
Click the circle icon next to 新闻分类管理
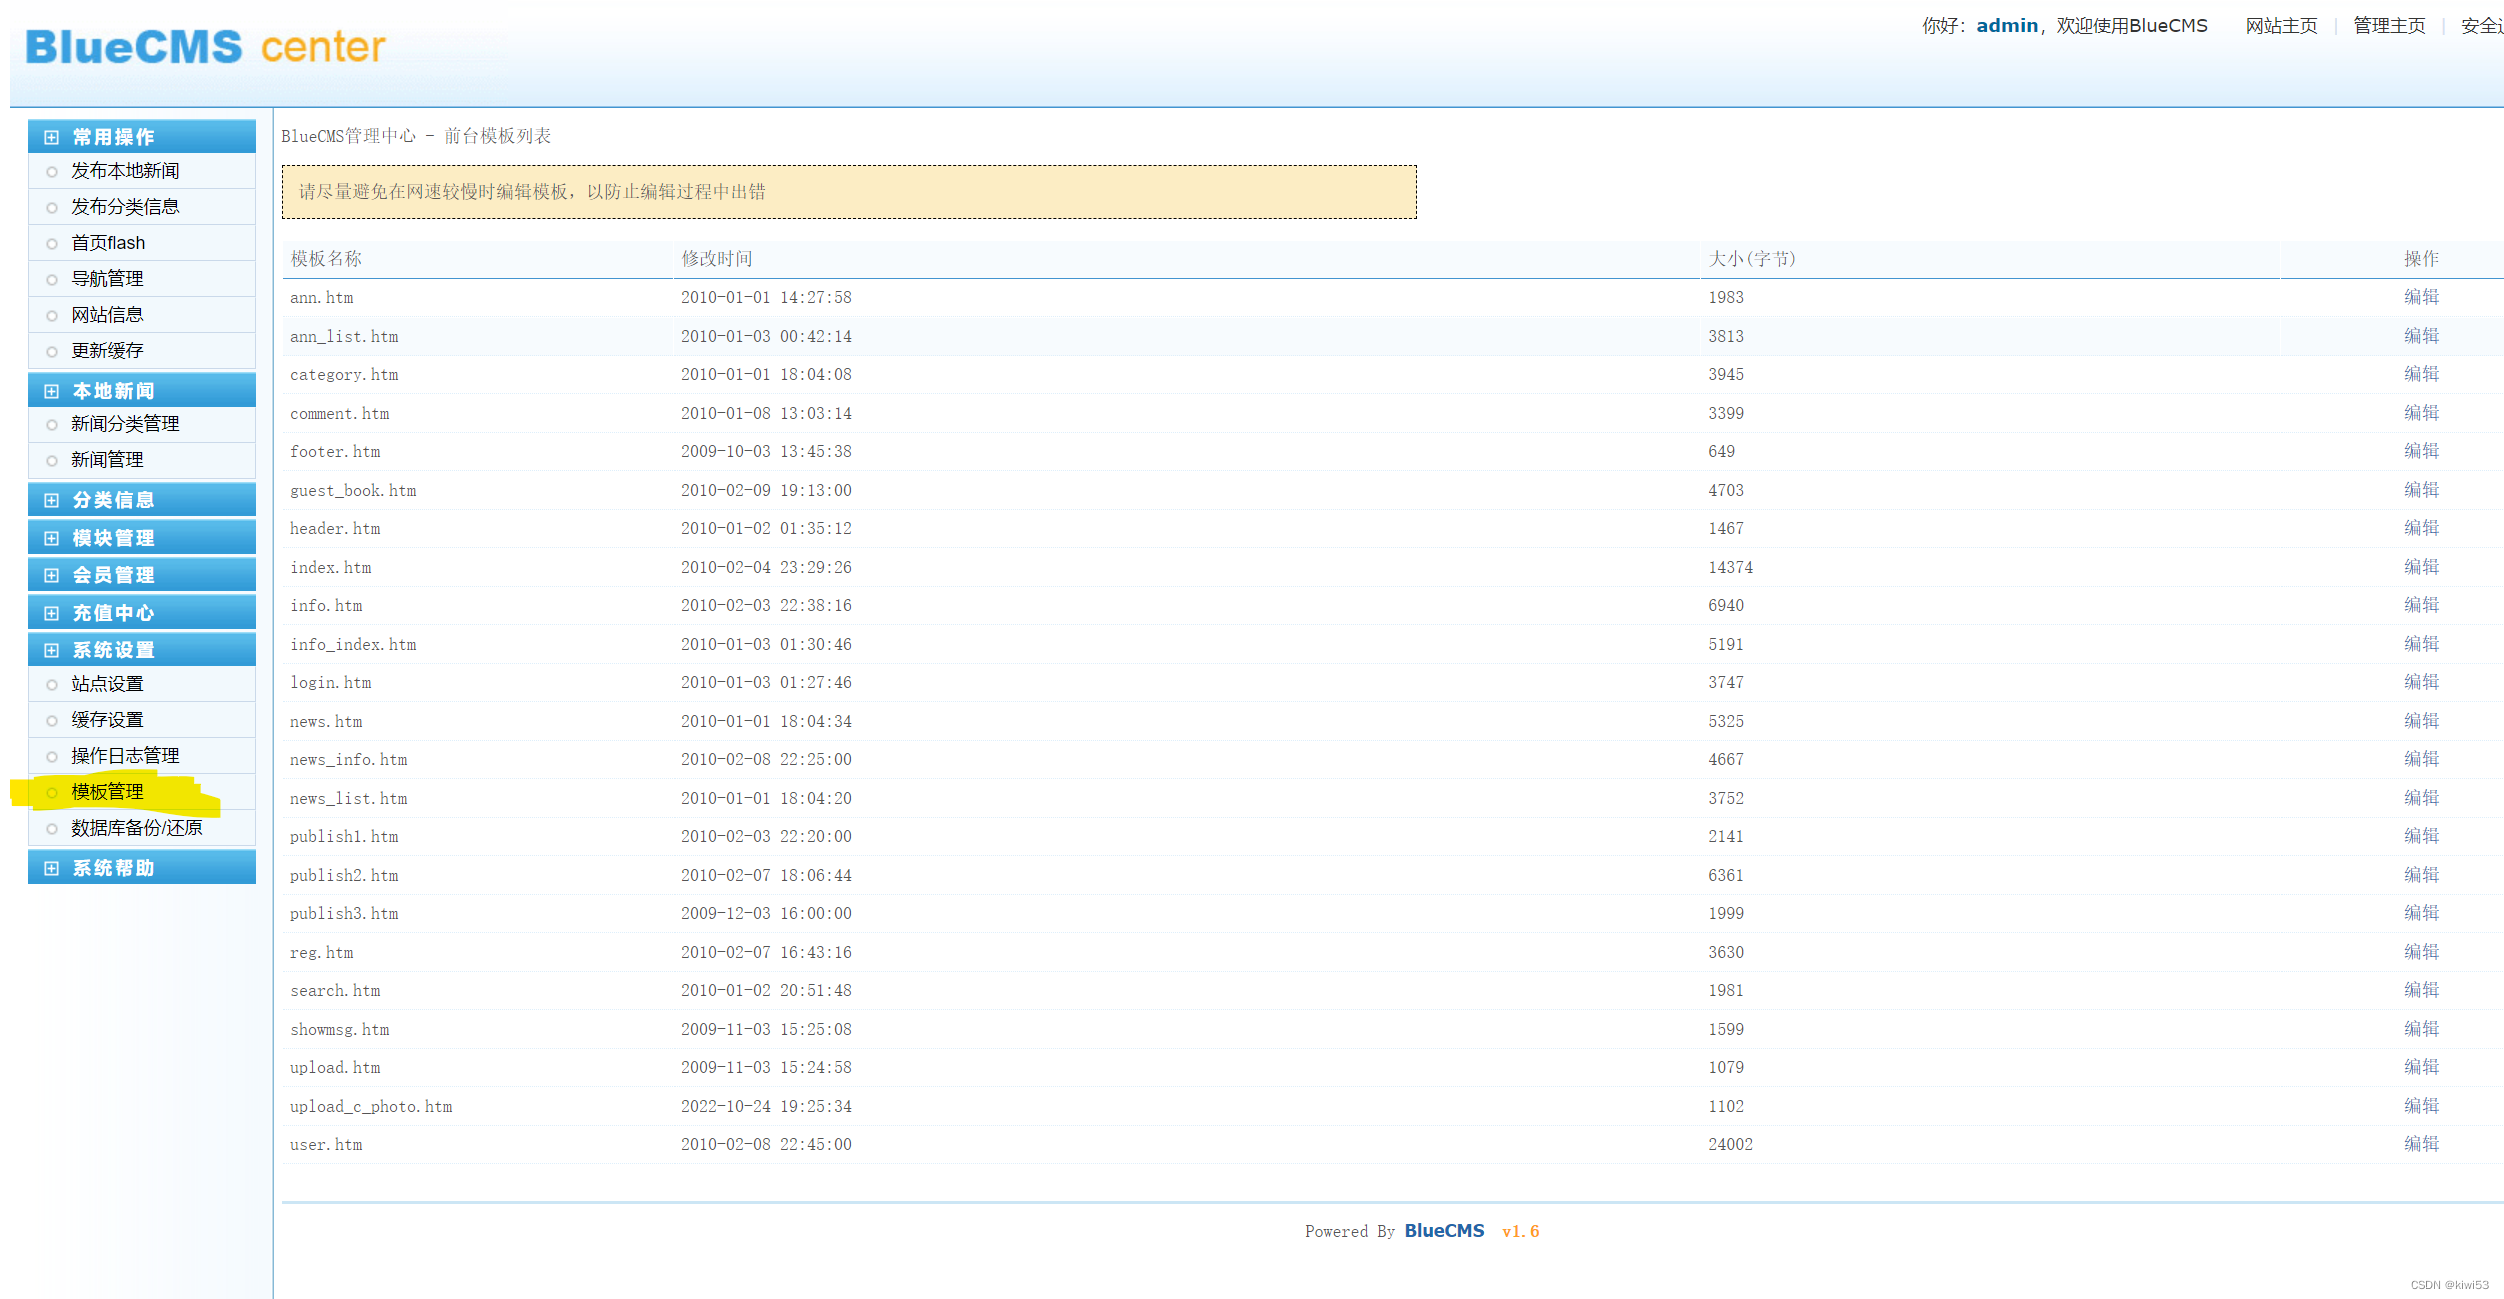(x=52, y=424)
